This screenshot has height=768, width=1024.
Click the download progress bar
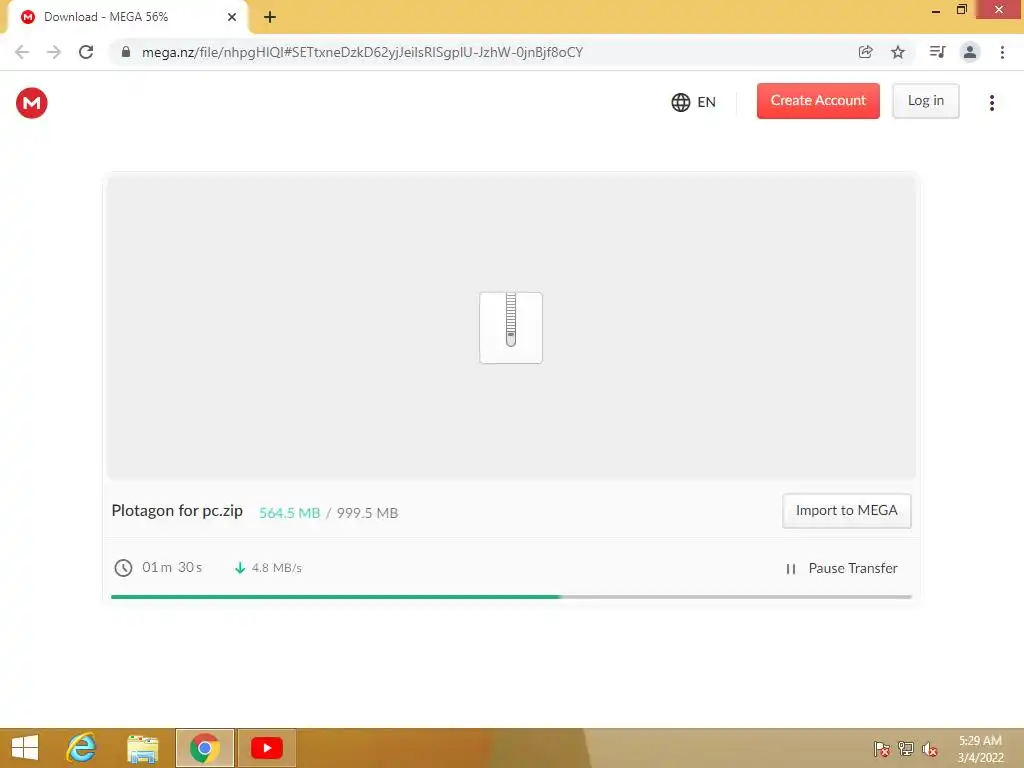tap(511, 596)
